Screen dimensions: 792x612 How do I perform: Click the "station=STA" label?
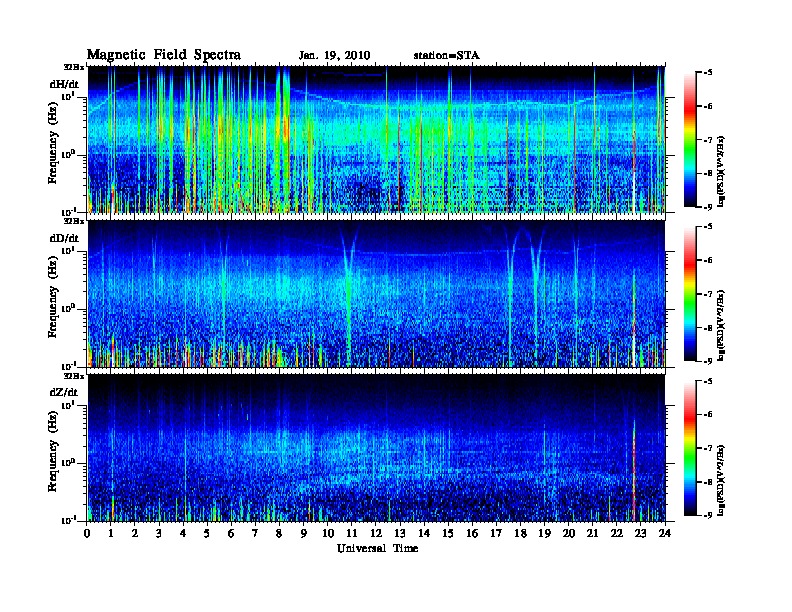click(447, 56)
